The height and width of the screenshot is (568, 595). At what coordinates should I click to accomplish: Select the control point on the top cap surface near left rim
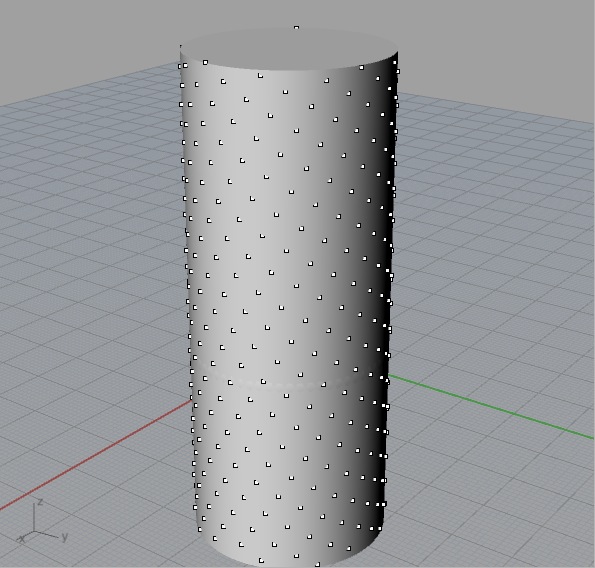205,62
